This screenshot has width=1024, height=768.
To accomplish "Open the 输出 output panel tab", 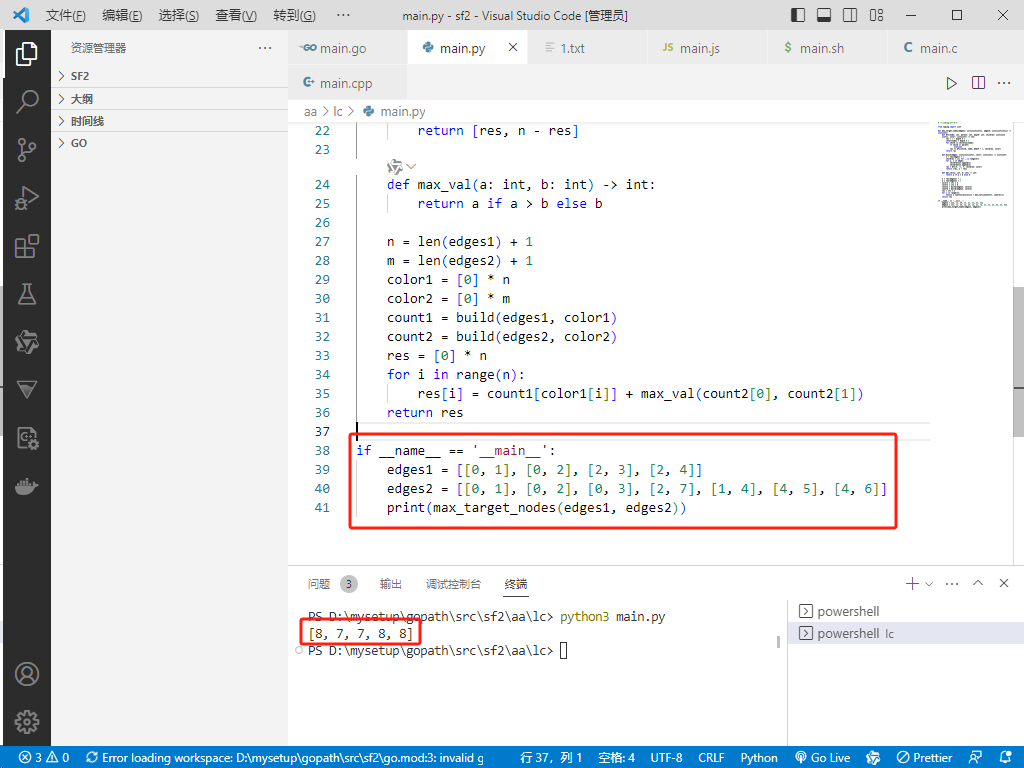I will 391,584.
